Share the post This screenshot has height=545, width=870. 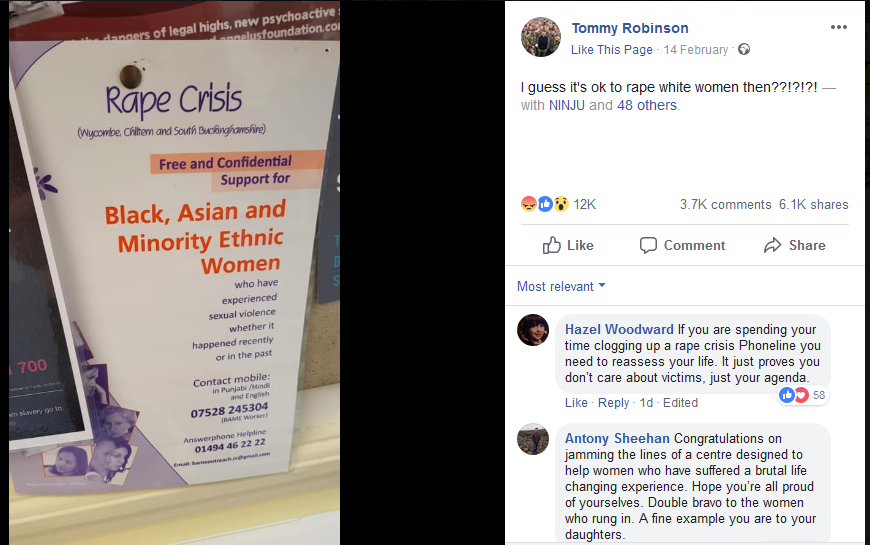[x=795, y=245]
